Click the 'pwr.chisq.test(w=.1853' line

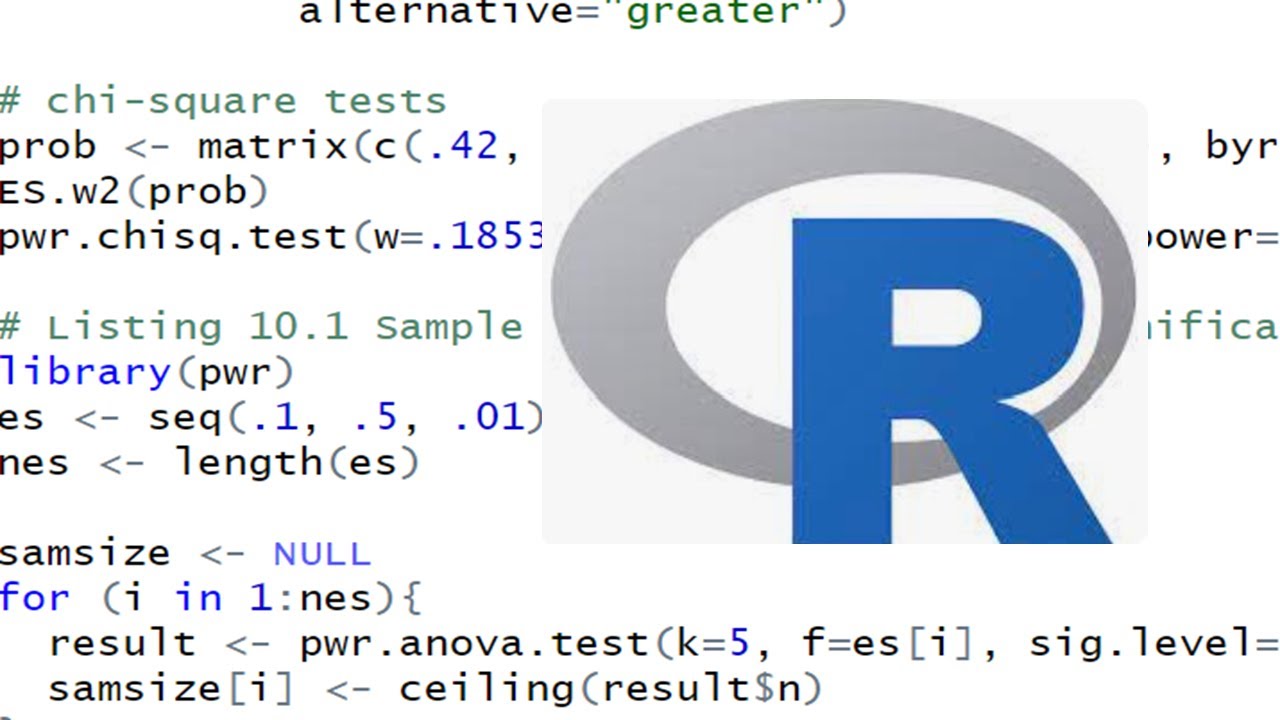pos(272,237)
